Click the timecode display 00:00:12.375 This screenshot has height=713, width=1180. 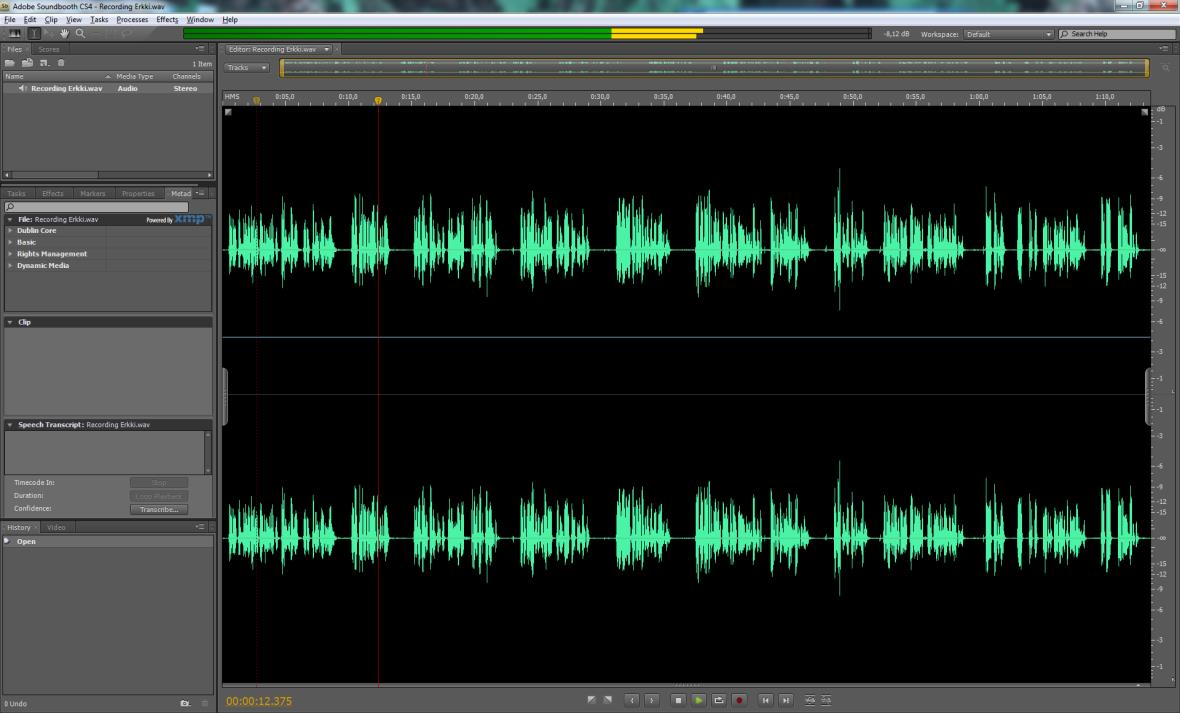(x=259, y=701)
